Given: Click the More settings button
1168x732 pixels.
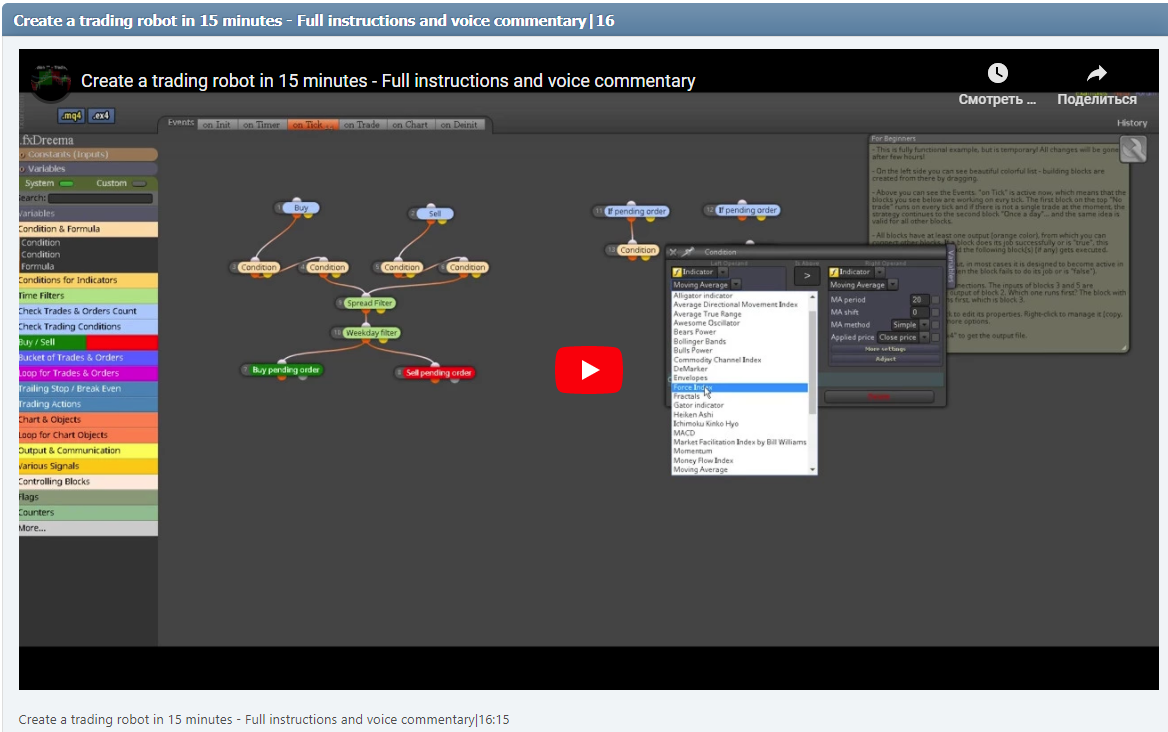Looking at the screenshot, I should (x=885, y=349).
